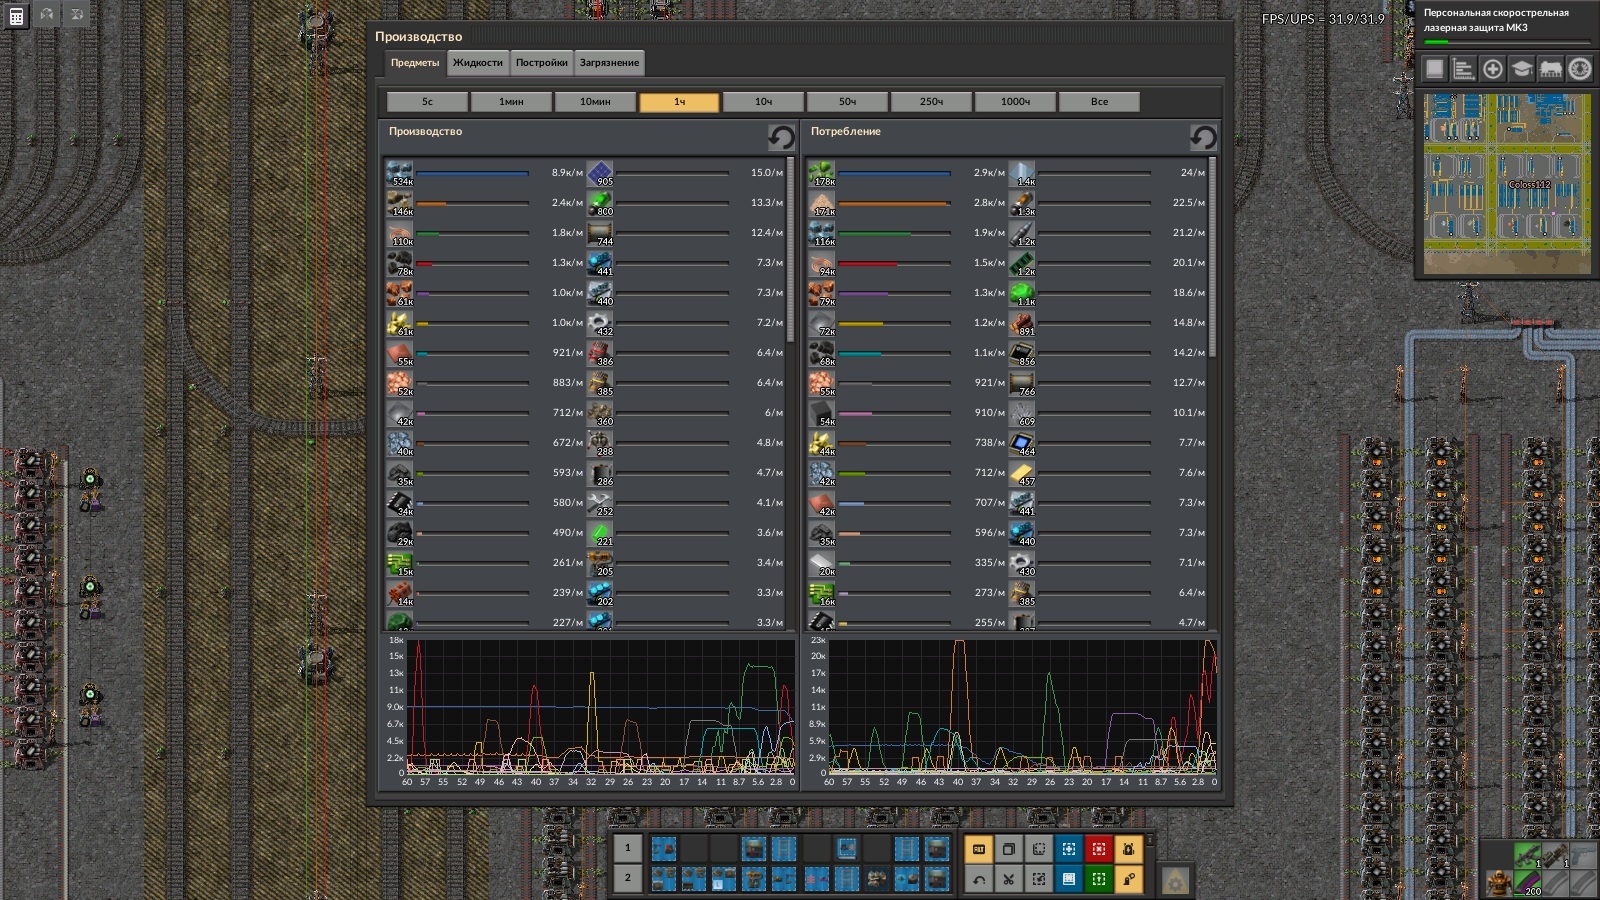Click the 2.8к/м orange consumption bar
1600x900 pixels.
[894, 203]
